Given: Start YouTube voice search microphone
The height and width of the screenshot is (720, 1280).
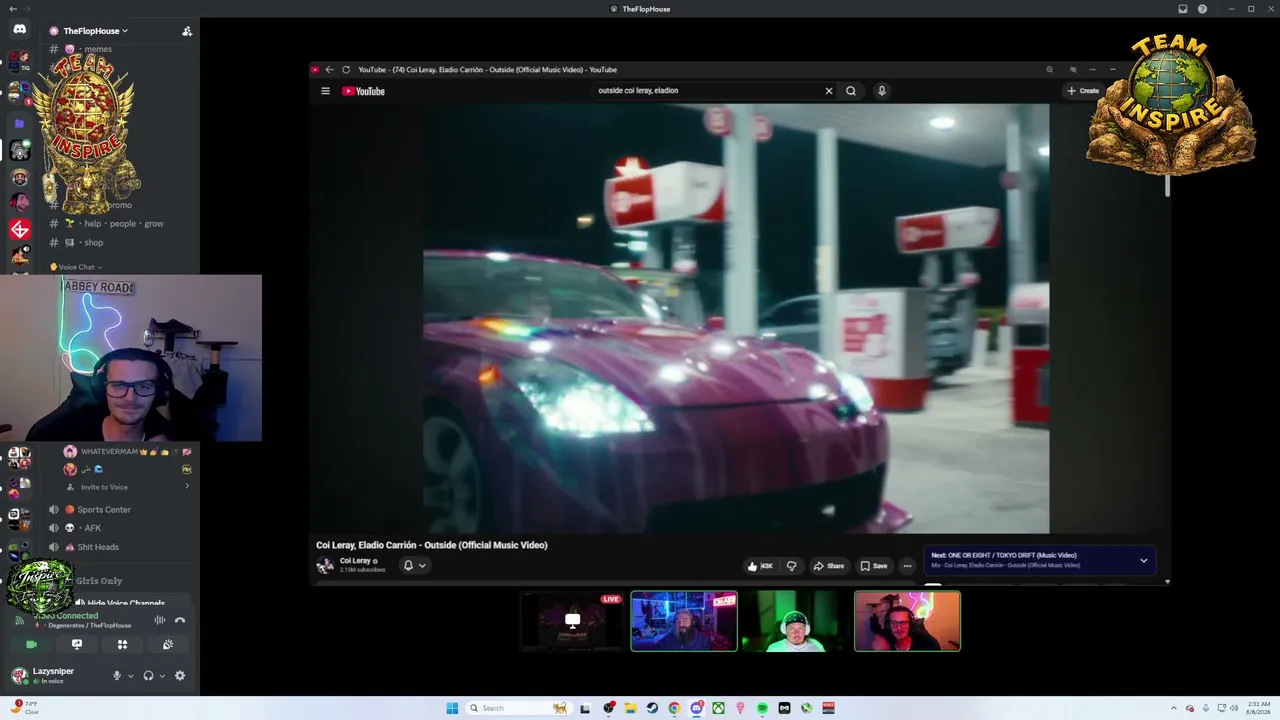Looking at the screenshot, I should point(881,91).
